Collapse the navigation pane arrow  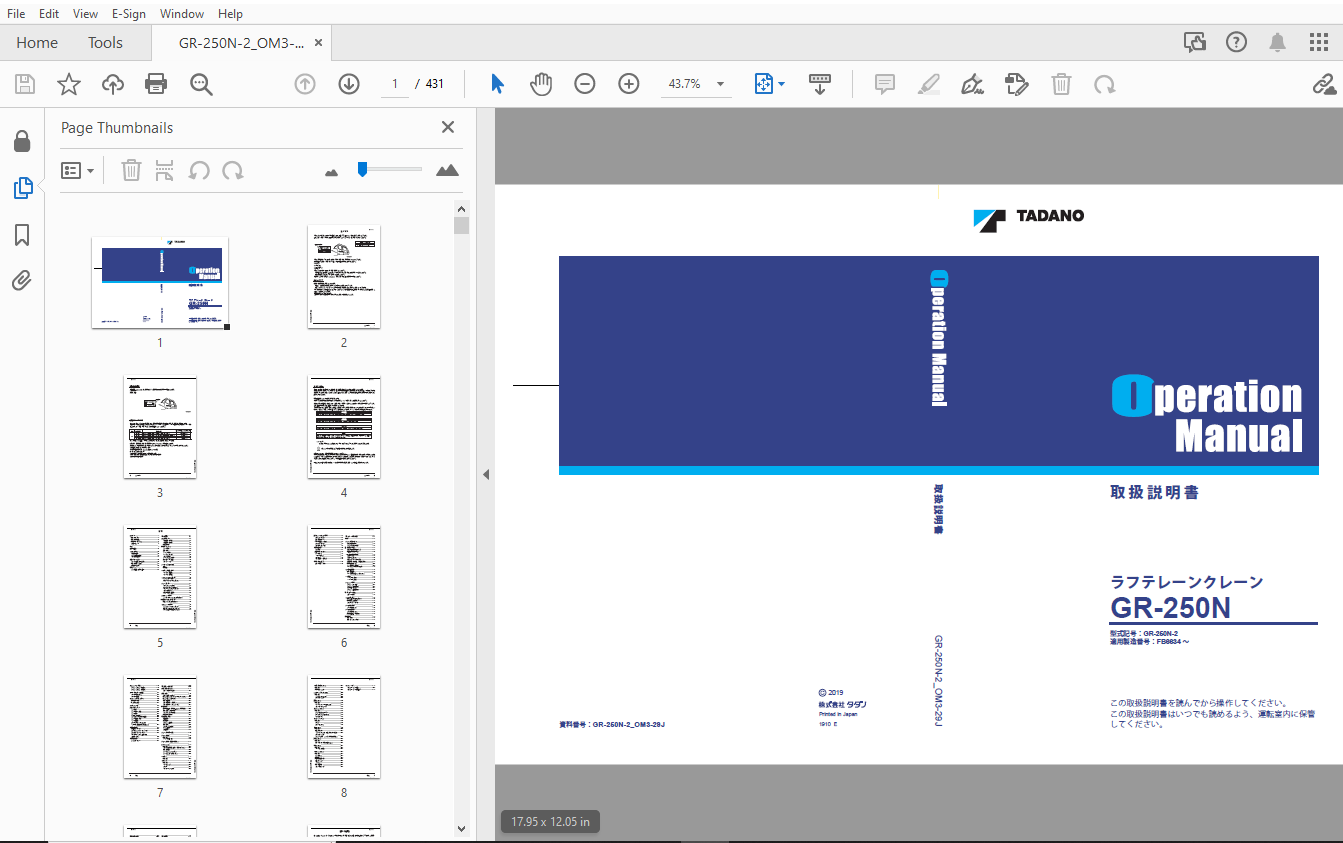pos(486,474)
